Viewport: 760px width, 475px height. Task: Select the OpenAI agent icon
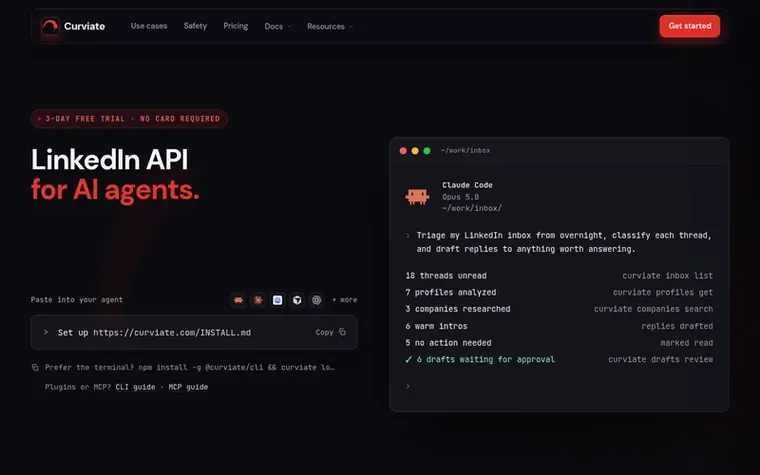click(x=317, y=300)
